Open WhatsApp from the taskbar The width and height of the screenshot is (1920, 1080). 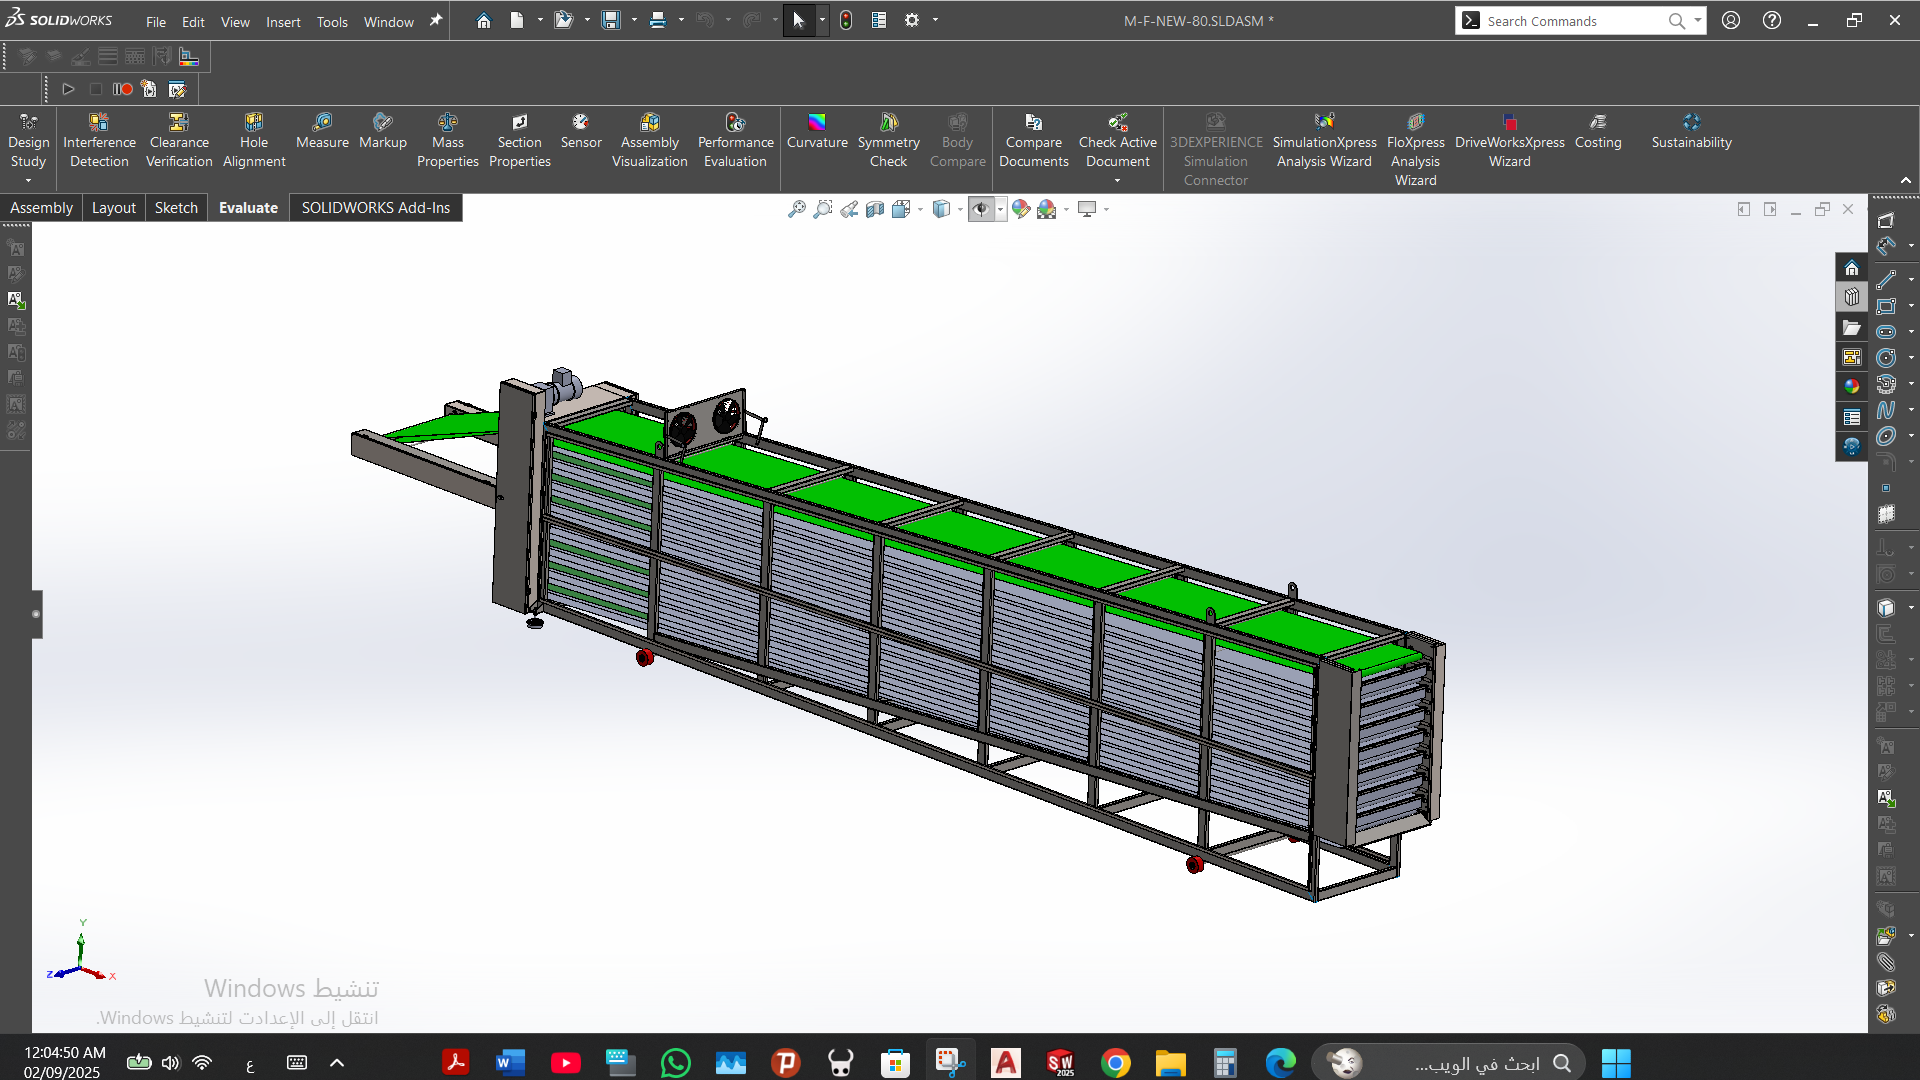[676, 1062]
